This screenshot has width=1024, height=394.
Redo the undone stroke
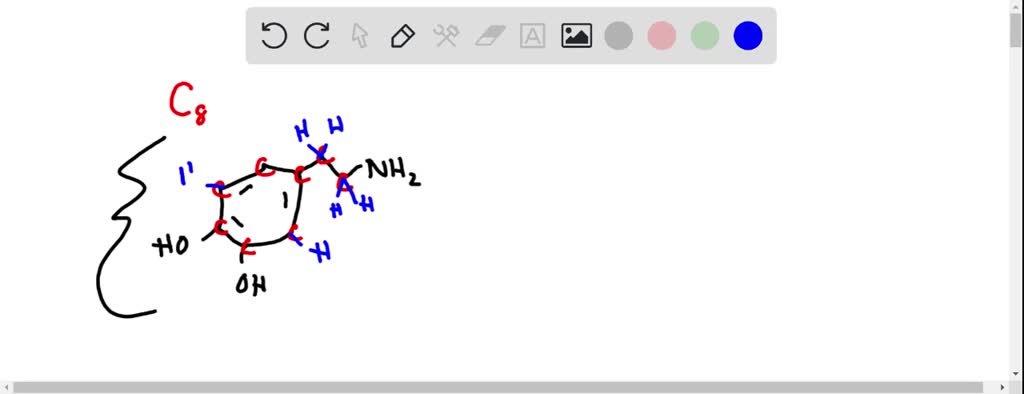(317, 35)
